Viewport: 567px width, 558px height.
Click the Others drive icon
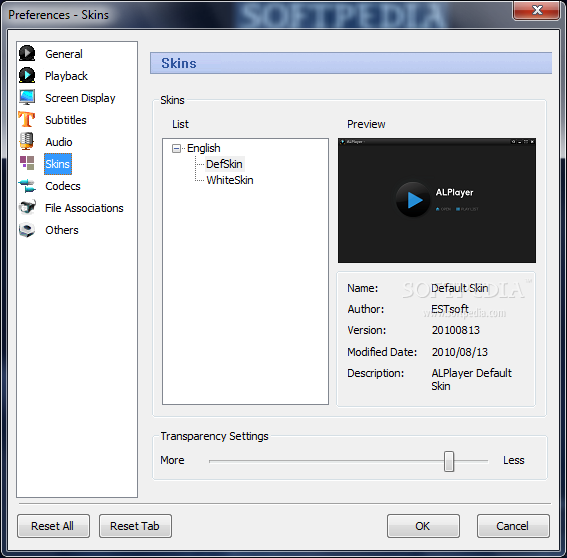point(27,230)
